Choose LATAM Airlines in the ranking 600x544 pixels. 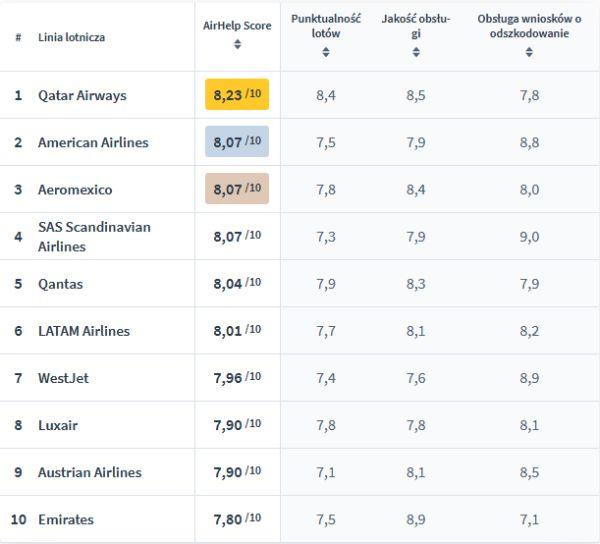pyautogui.click(x=84, y=331)
